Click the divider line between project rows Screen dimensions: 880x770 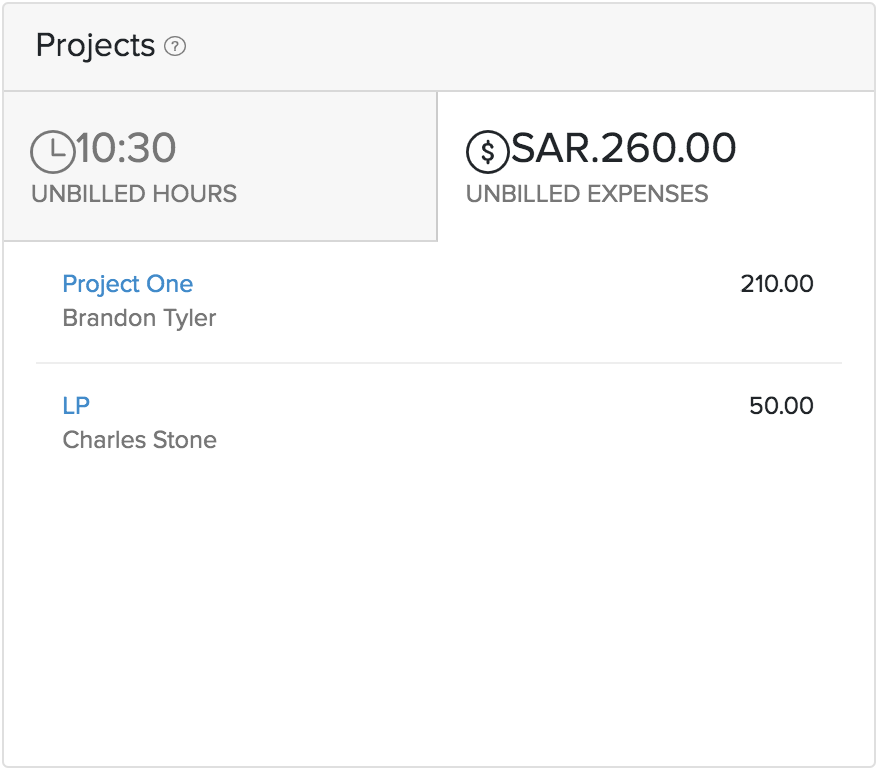[x=438, y=363]
